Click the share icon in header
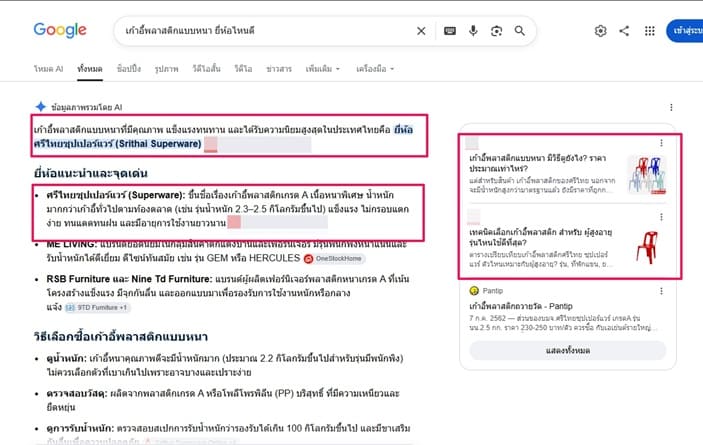Screen dimensions: 703x445 (624, 31)
